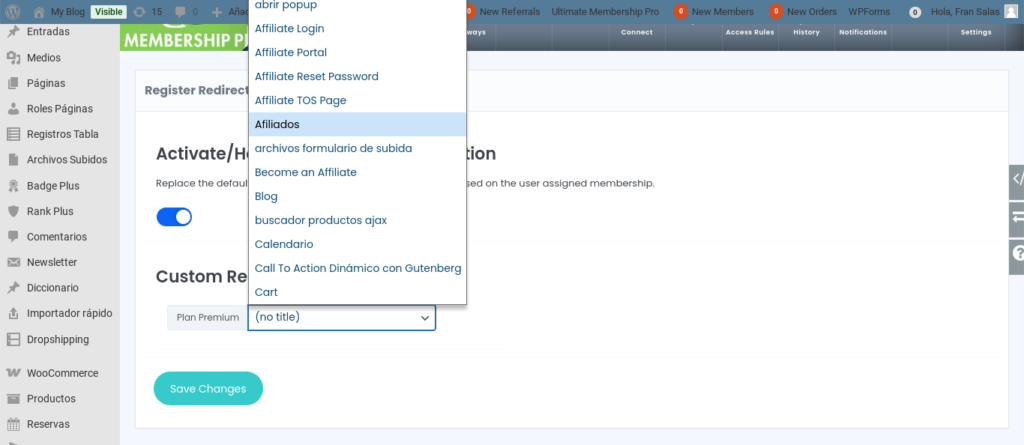Open the Notifications tab

tap(863, 33)
